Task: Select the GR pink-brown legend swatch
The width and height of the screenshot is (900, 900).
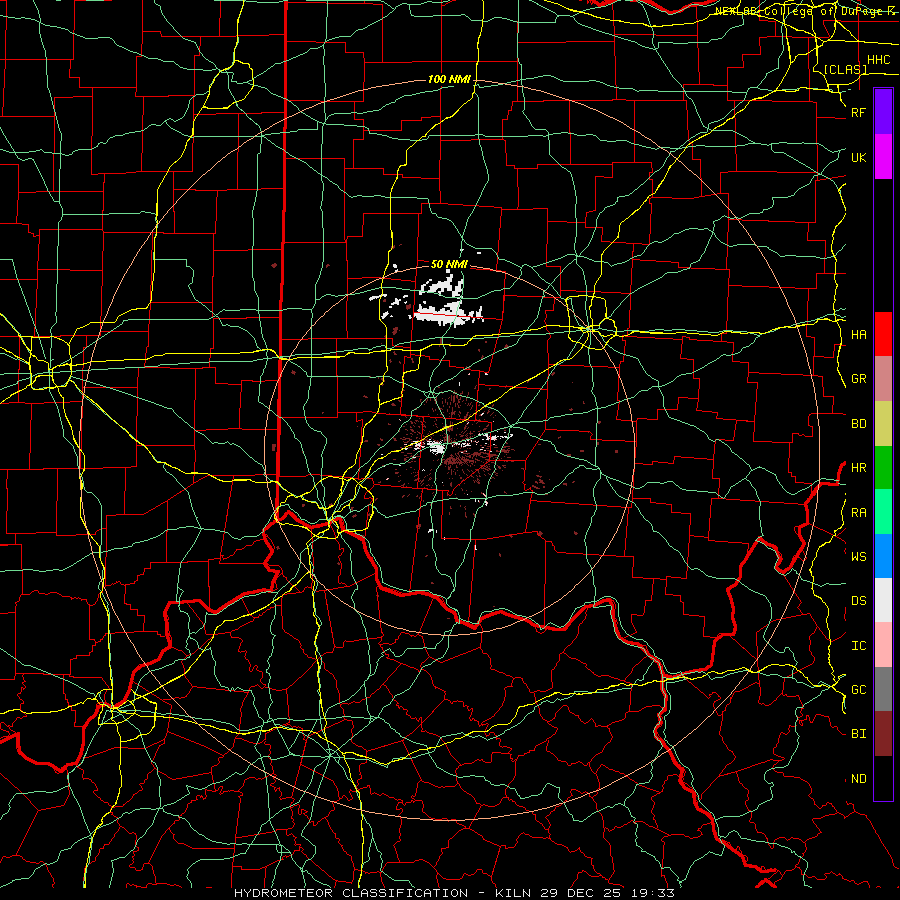Action: [x=883, y=379]
